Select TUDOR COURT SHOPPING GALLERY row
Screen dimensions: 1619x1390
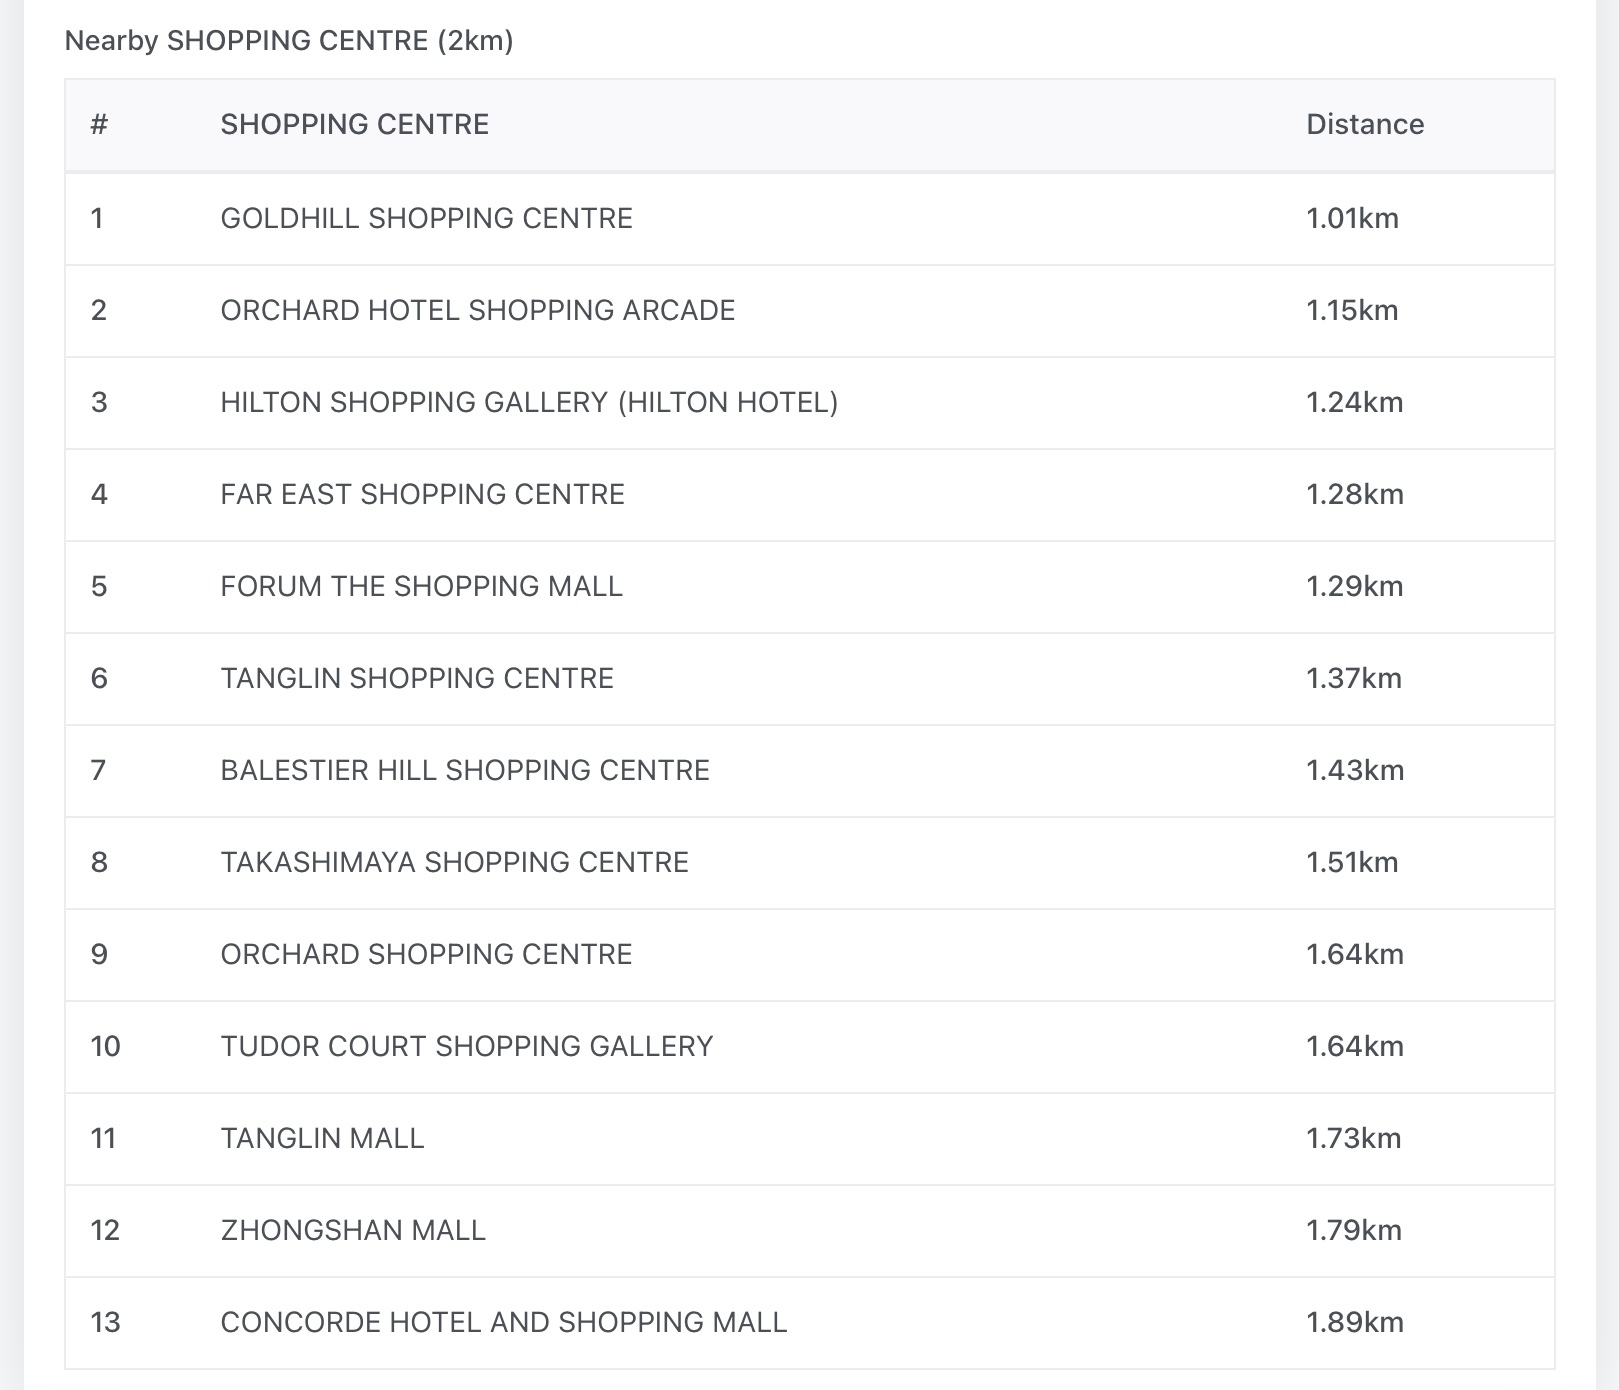coord(467,1046)
